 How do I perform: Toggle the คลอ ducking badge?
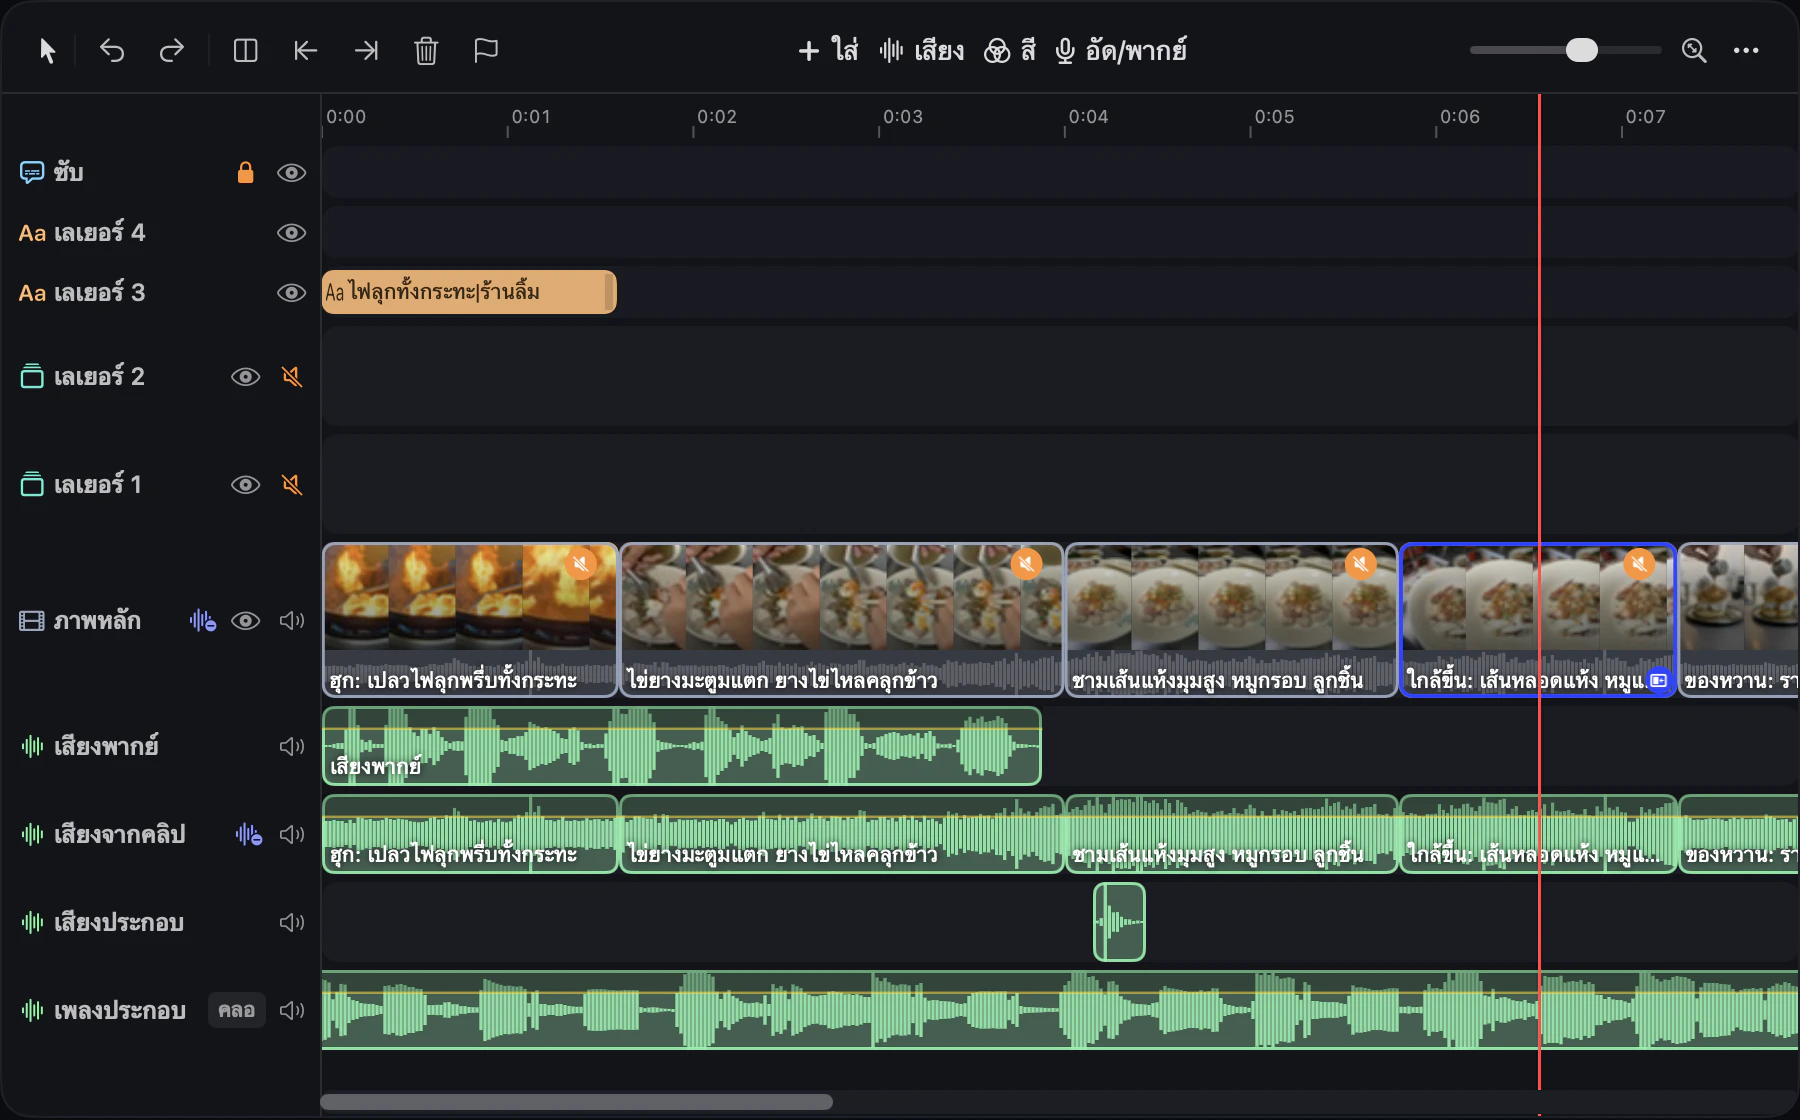(x=236, y=1010)
